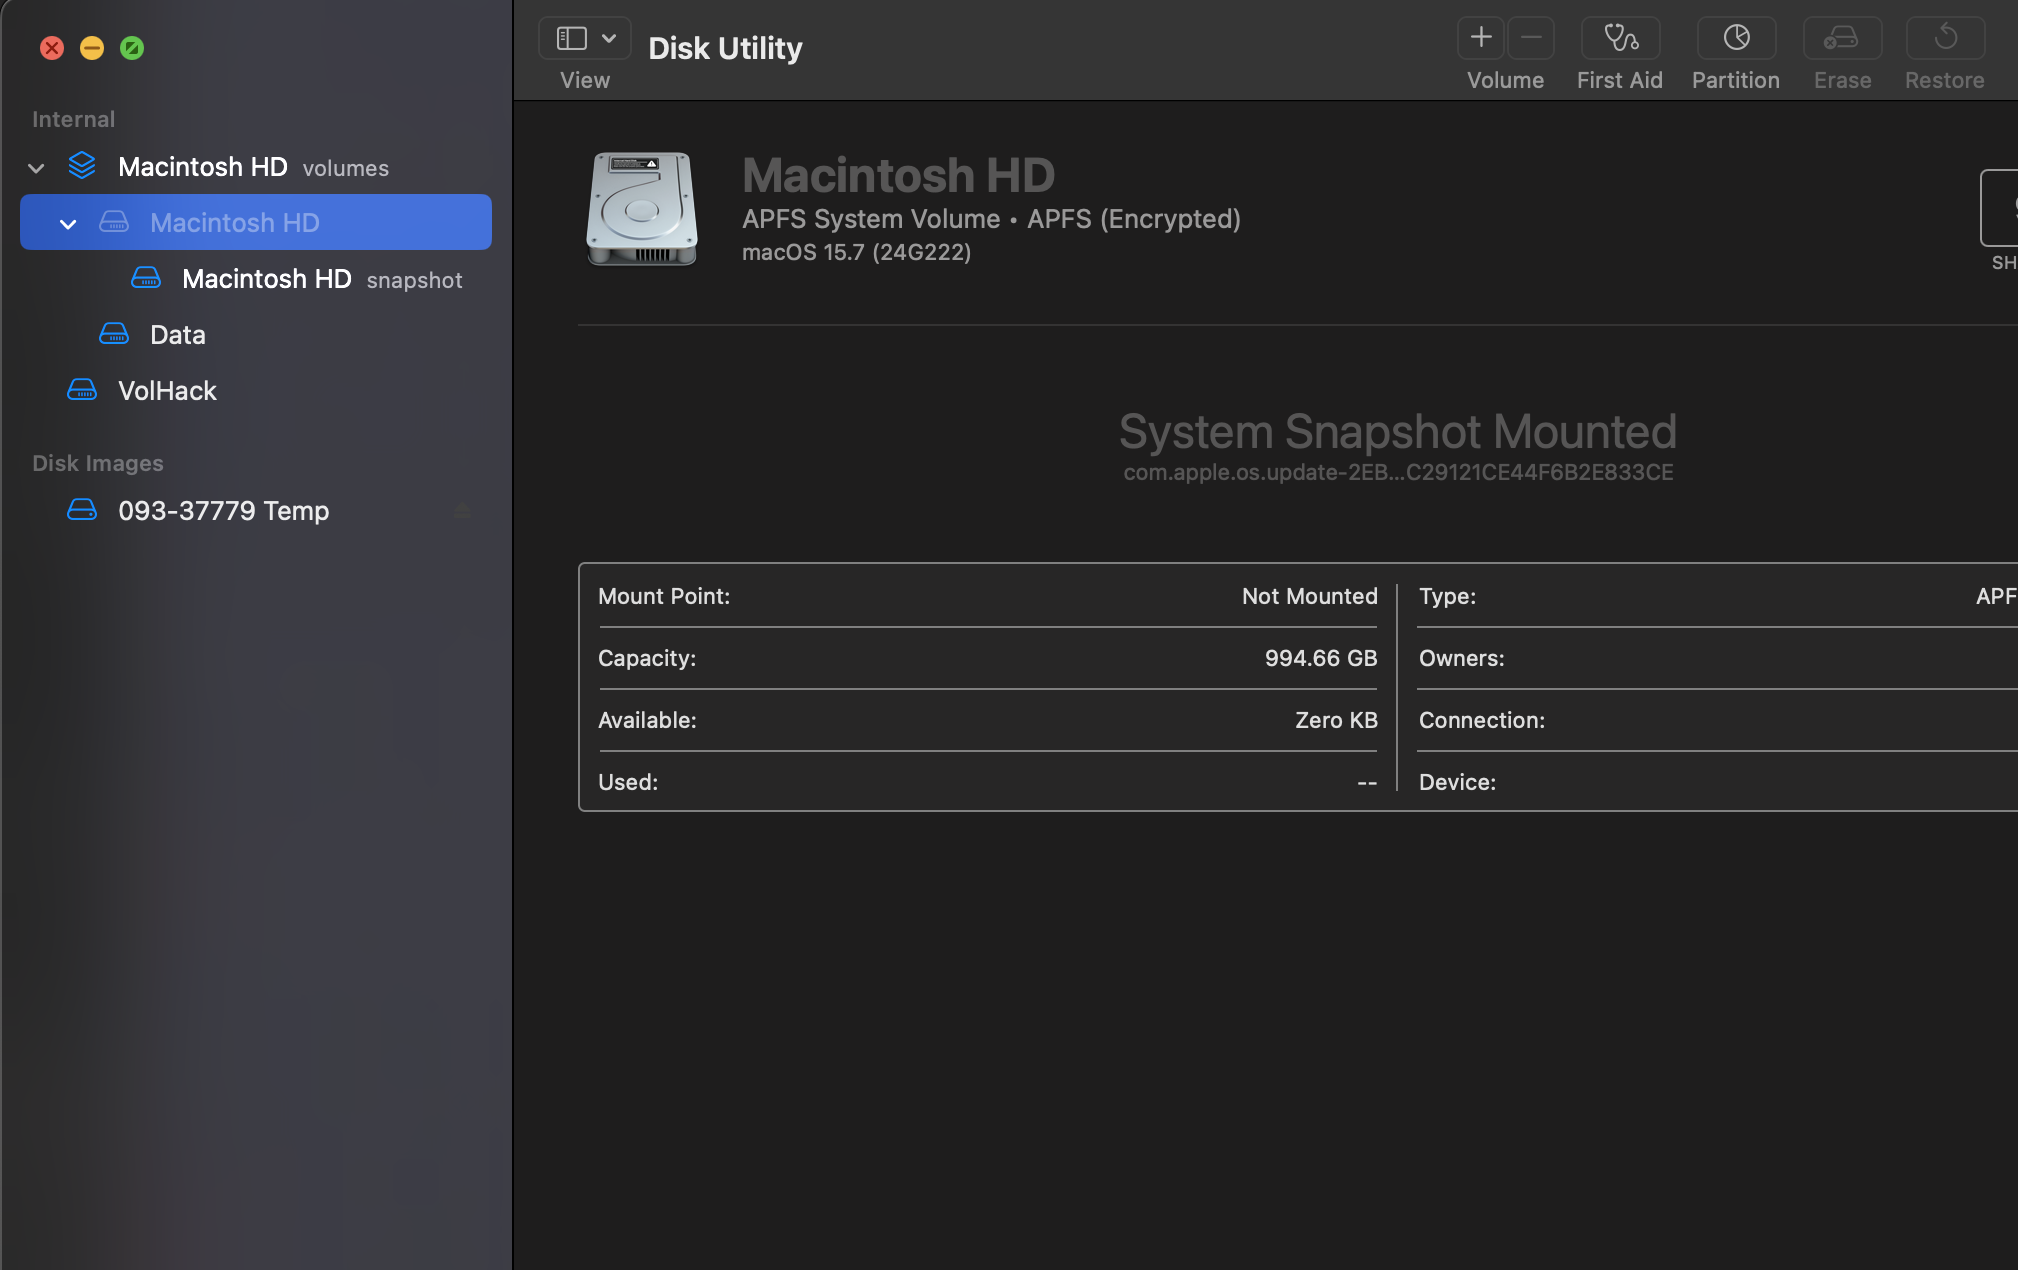Select the VolHack volume
2018x1270 pixels.
[x=167, y=391]
